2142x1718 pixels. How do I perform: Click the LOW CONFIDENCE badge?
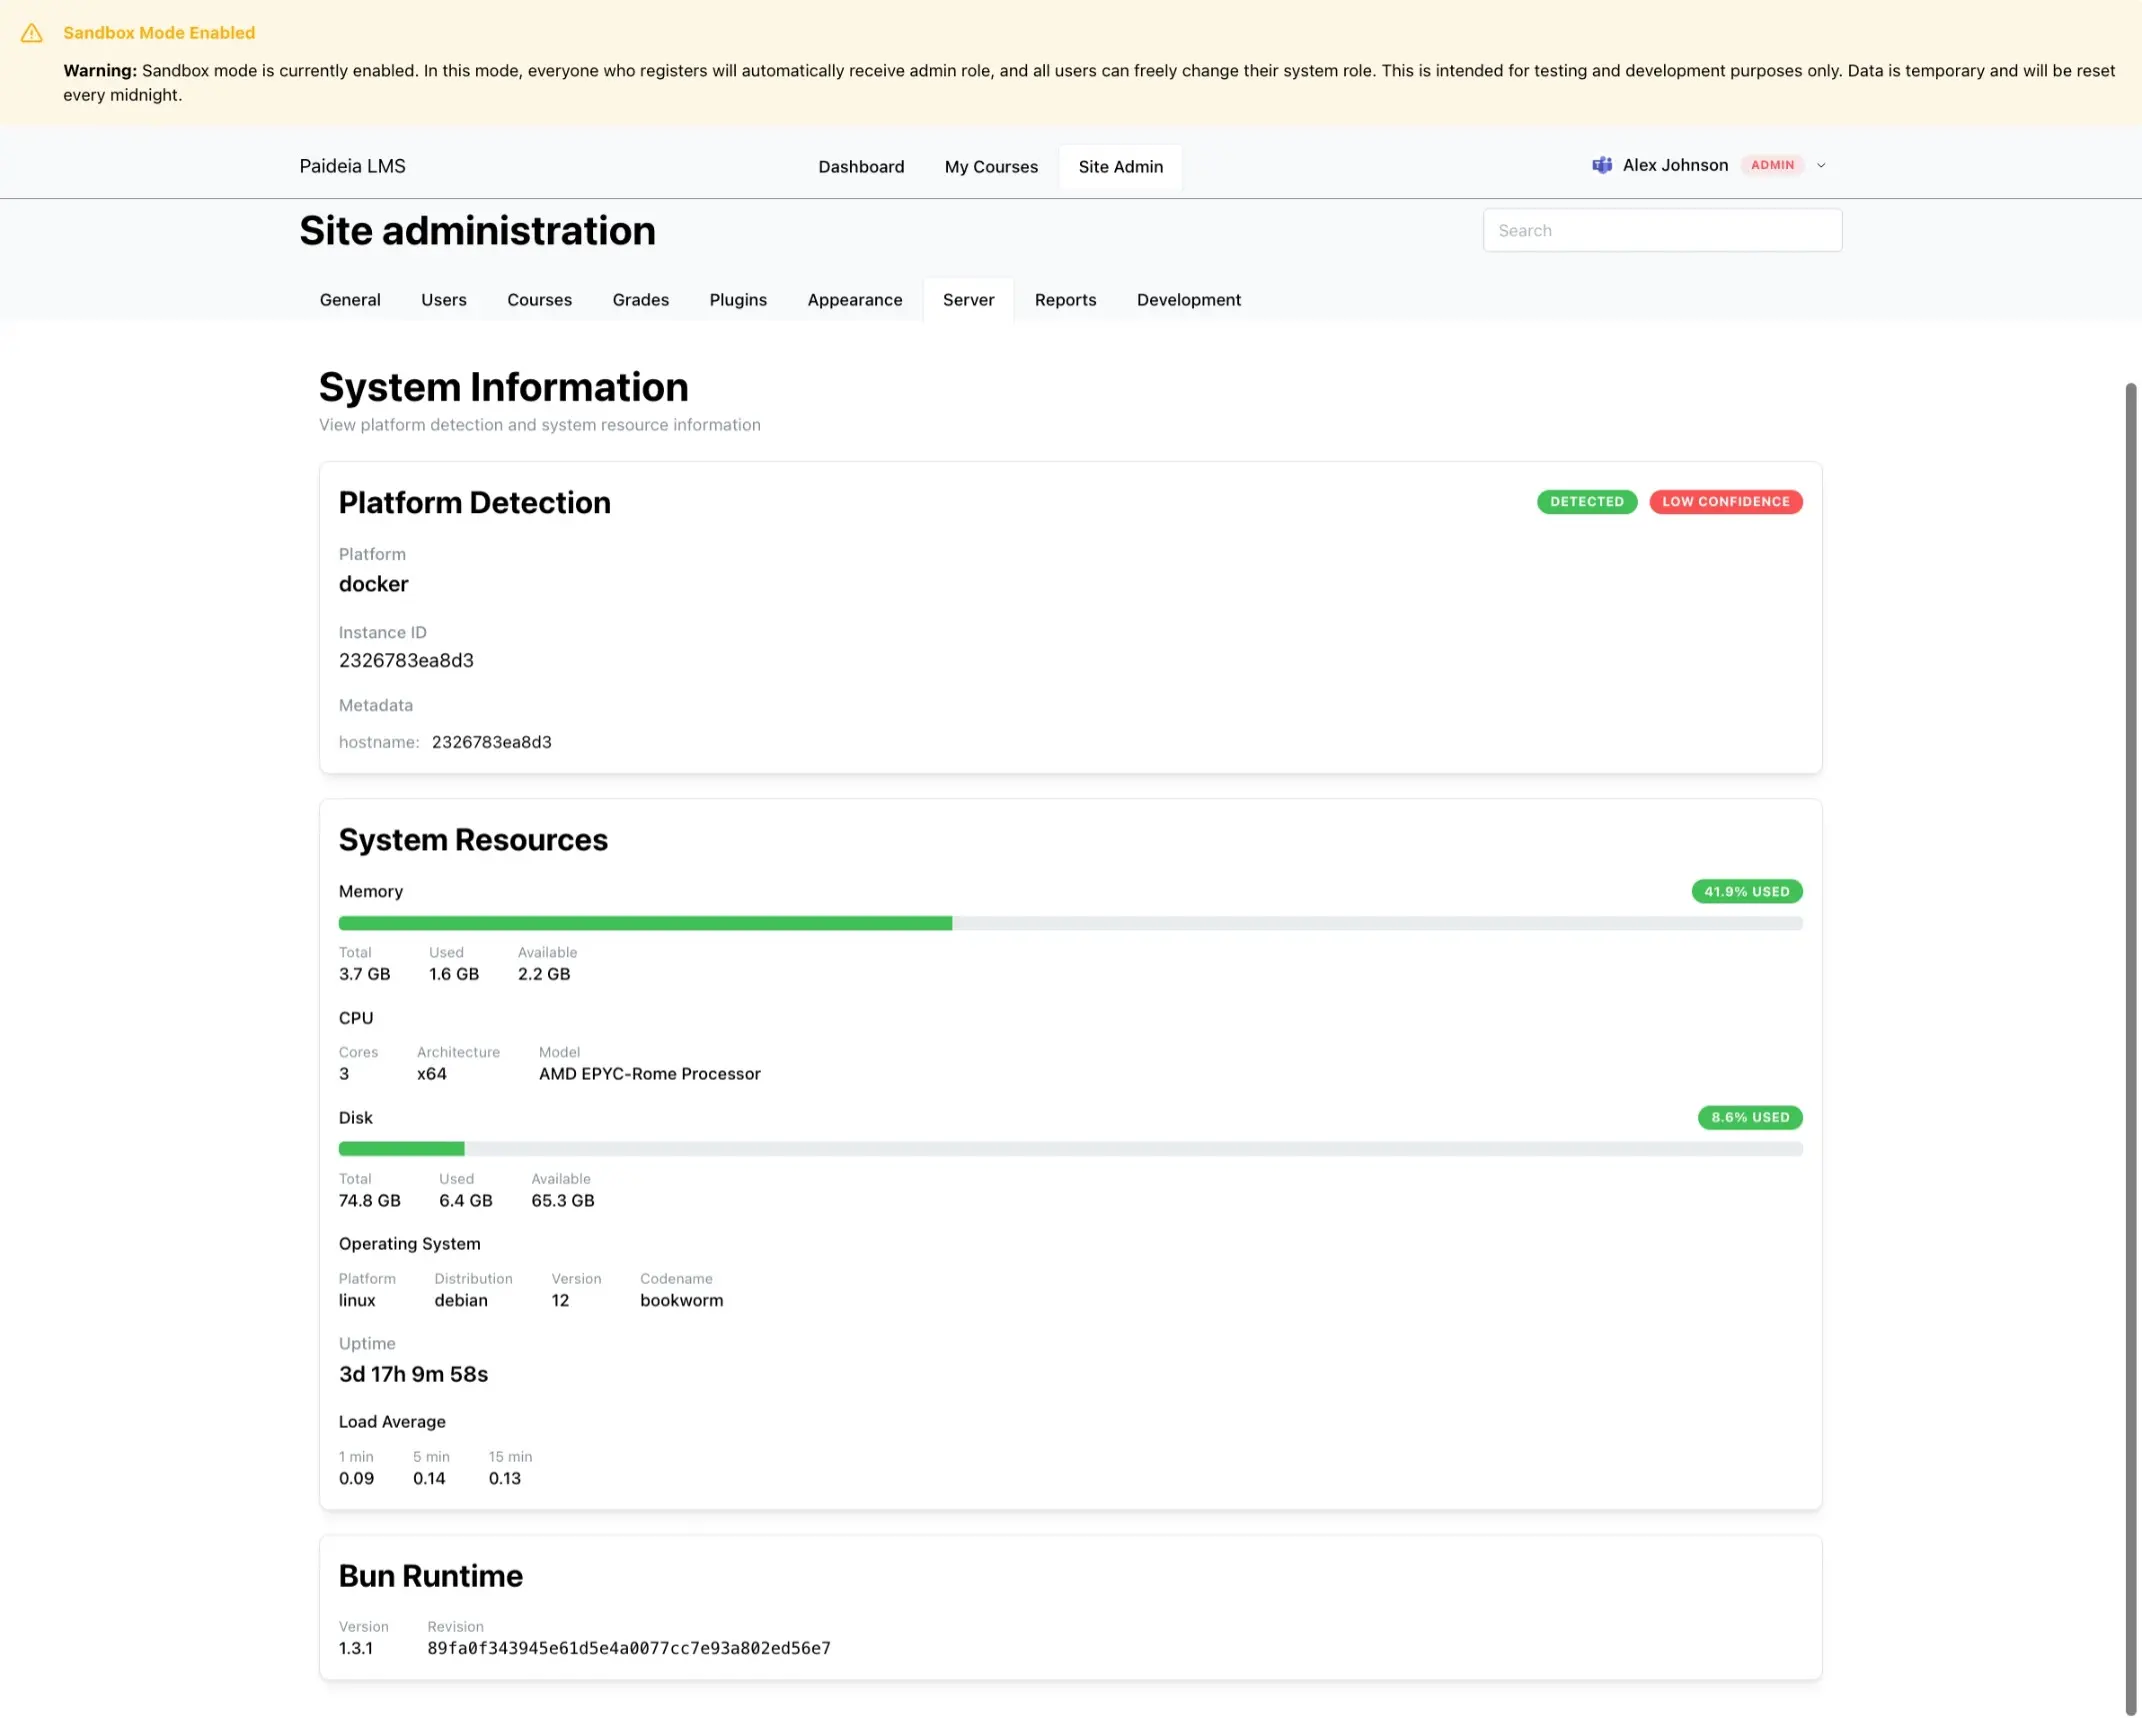tap(1725, 502)
